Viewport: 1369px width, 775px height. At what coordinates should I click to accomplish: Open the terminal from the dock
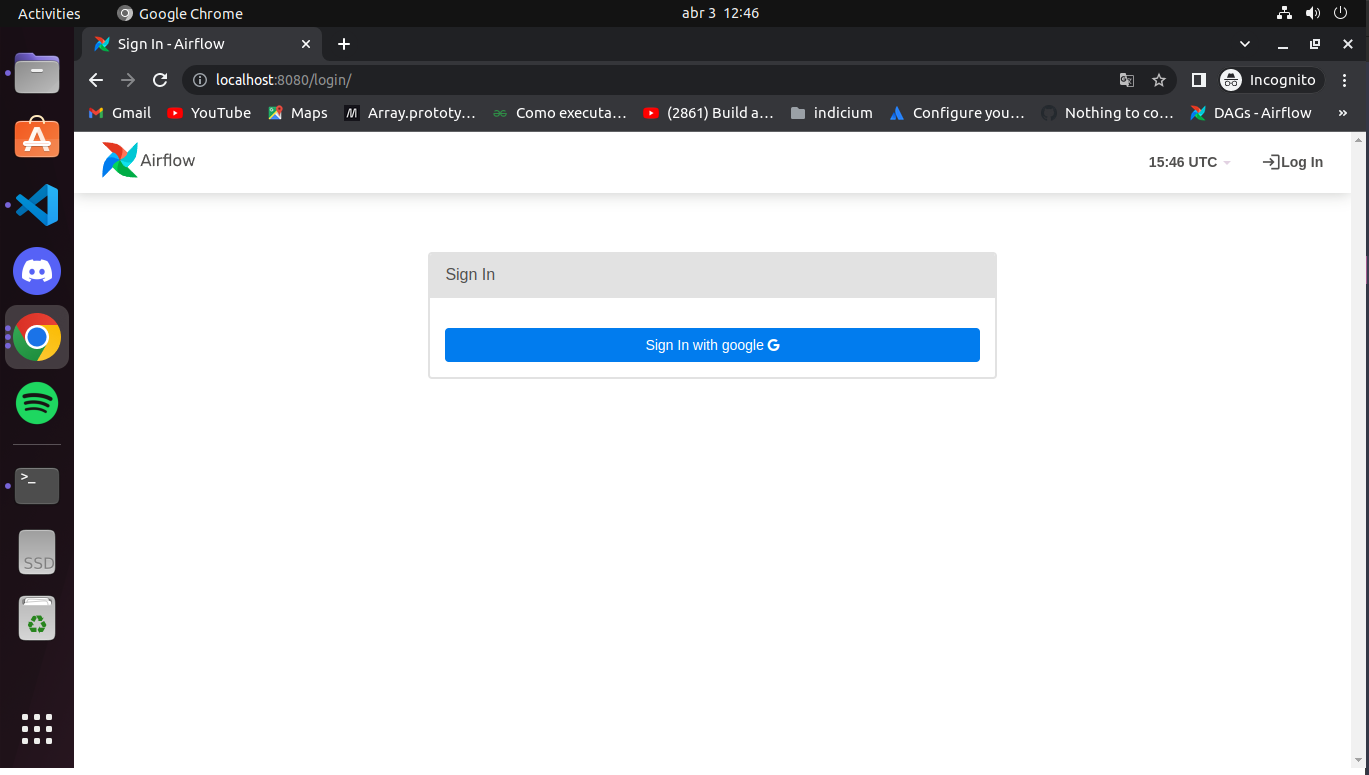pos(36,485)
